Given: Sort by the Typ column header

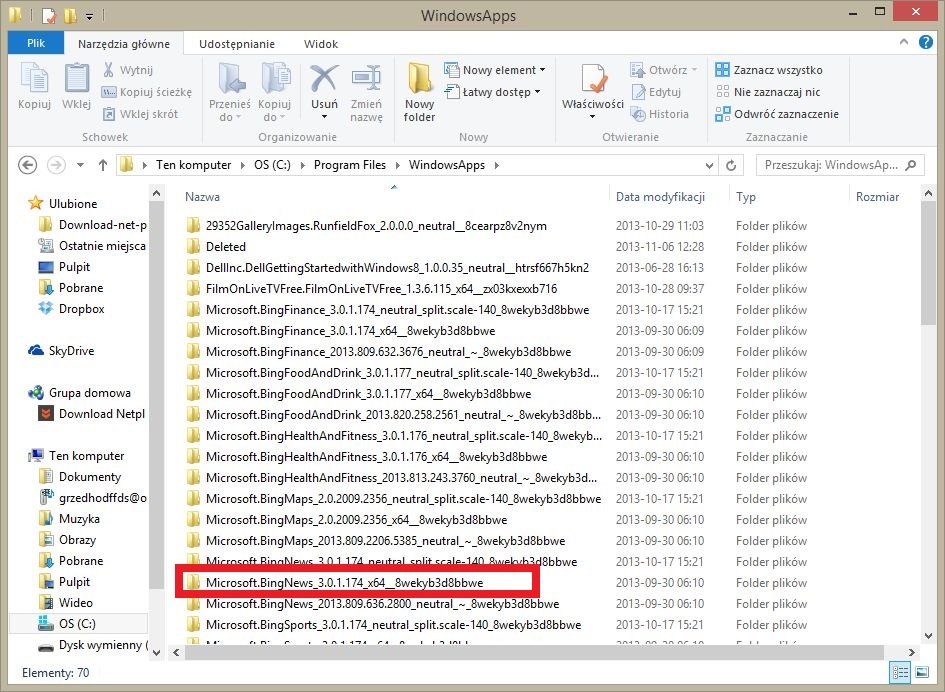Looking at the screenshot, I should (x=746, y=197).
